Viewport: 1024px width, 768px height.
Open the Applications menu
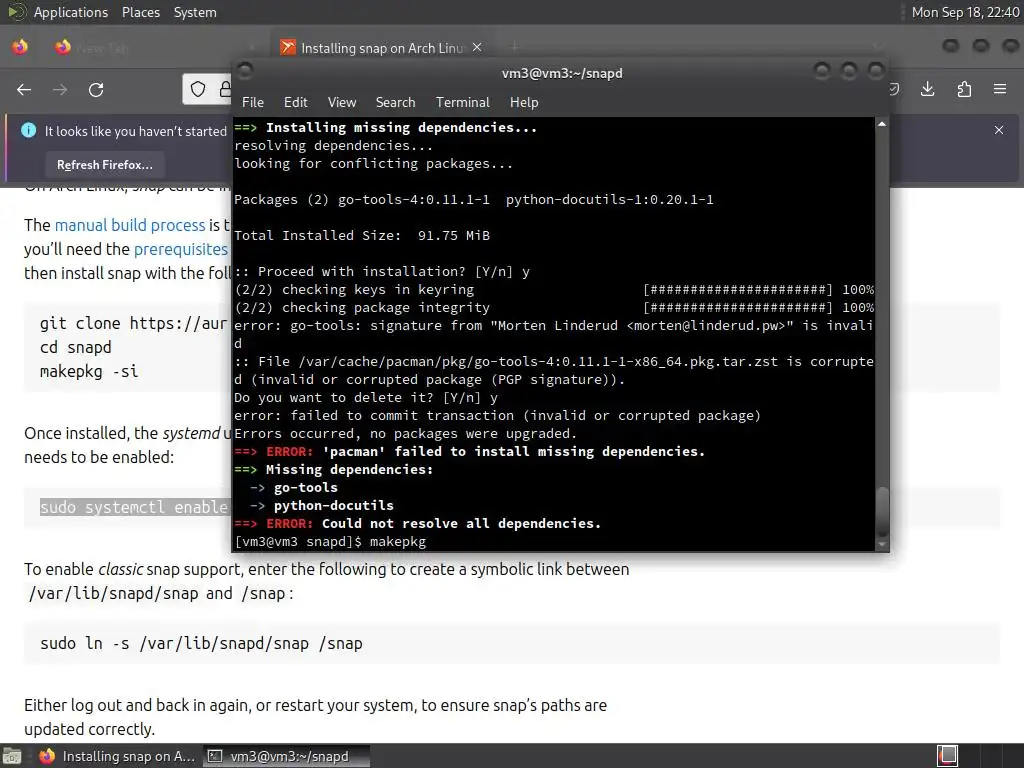(x=71, y=12)
